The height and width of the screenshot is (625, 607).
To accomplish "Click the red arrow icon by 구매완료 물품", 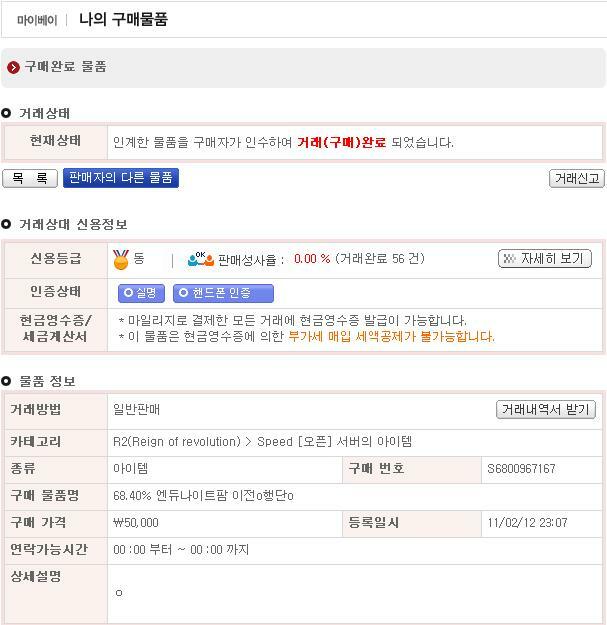I will (13, 67).
